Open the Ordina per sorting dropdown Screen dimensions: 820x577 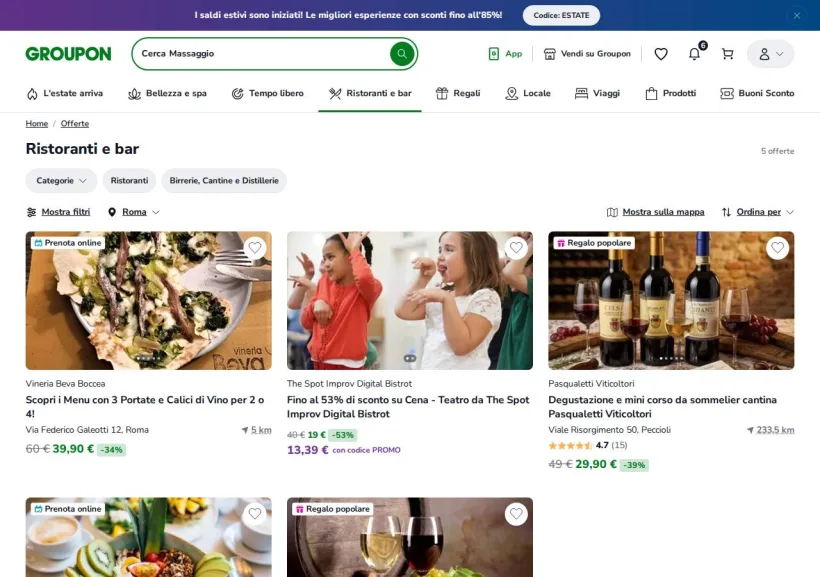point(758,212)
